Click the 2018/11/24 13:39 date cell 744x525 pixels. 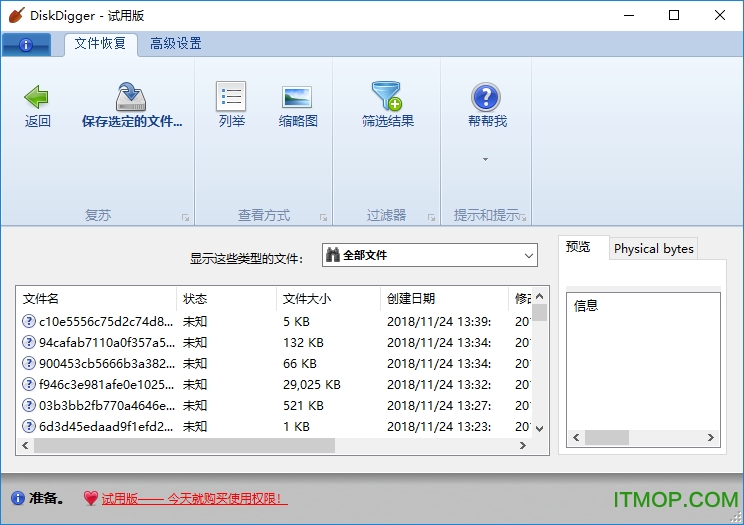click(439, 321)
